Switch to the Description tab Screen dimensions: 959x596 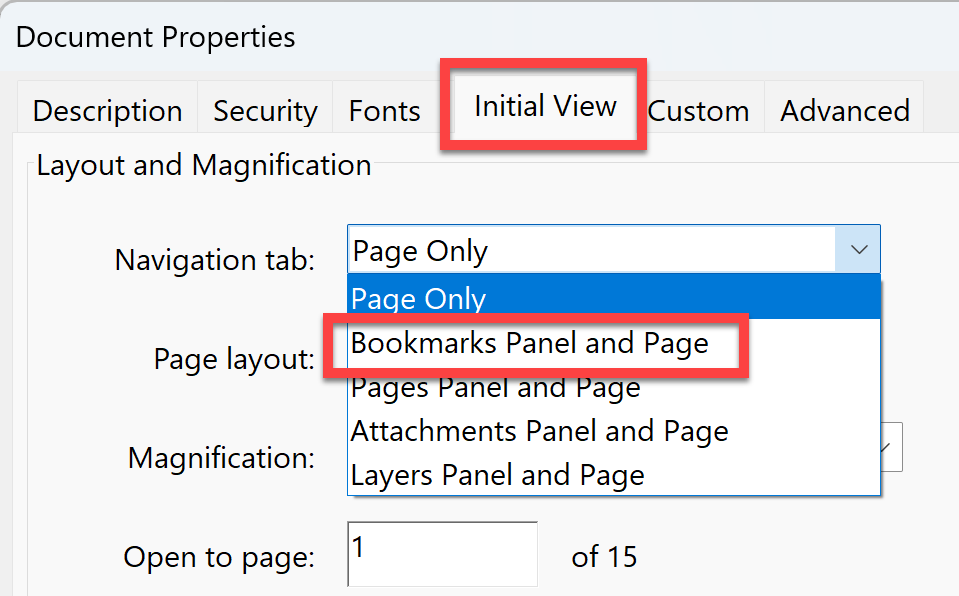[107, 110]
